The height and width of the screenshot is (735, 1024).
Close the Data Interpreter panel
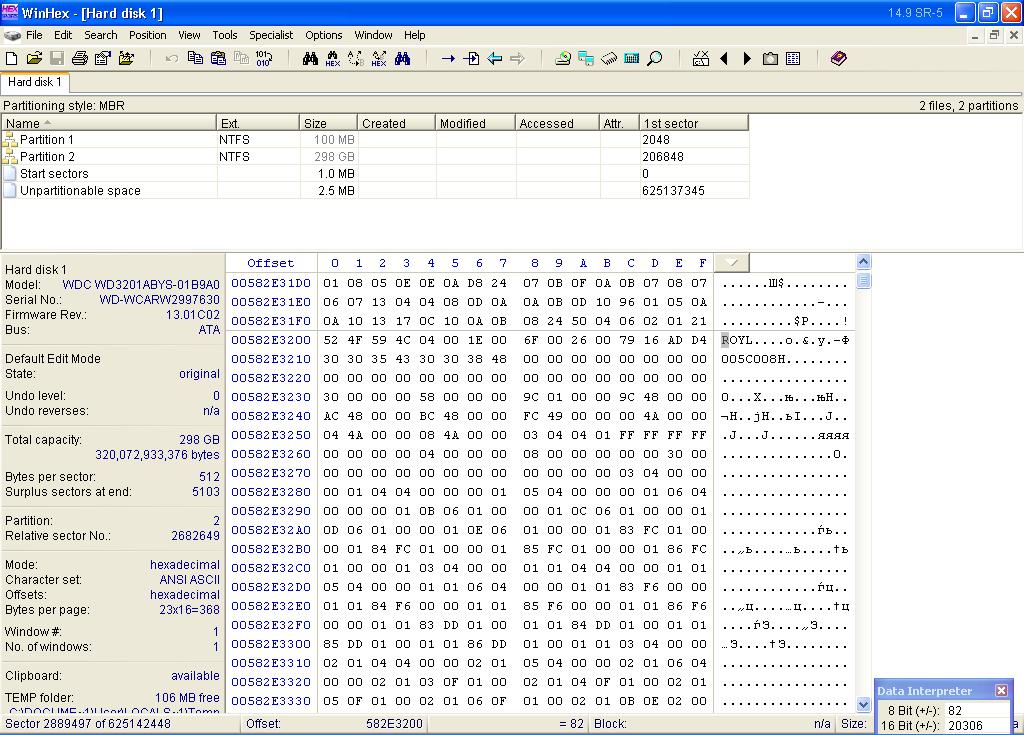click(1001, 691)
